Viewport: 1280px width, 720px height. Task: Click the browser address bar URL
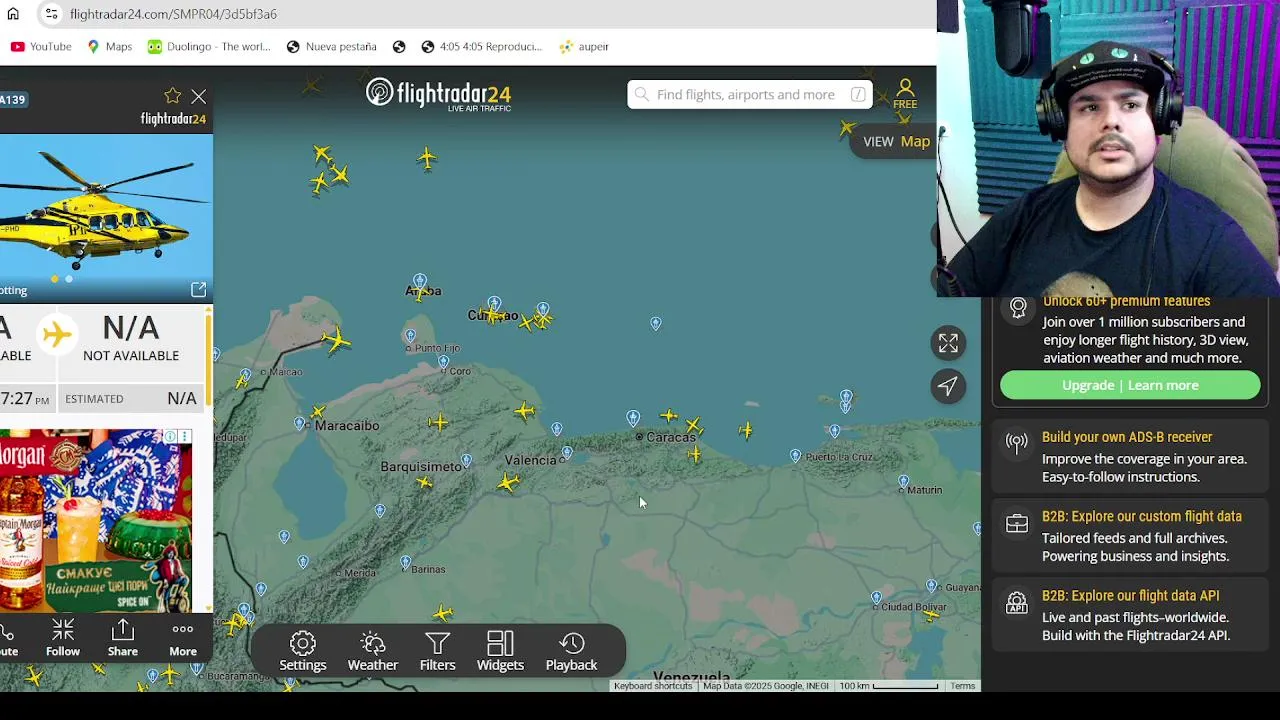pos(173,14)
